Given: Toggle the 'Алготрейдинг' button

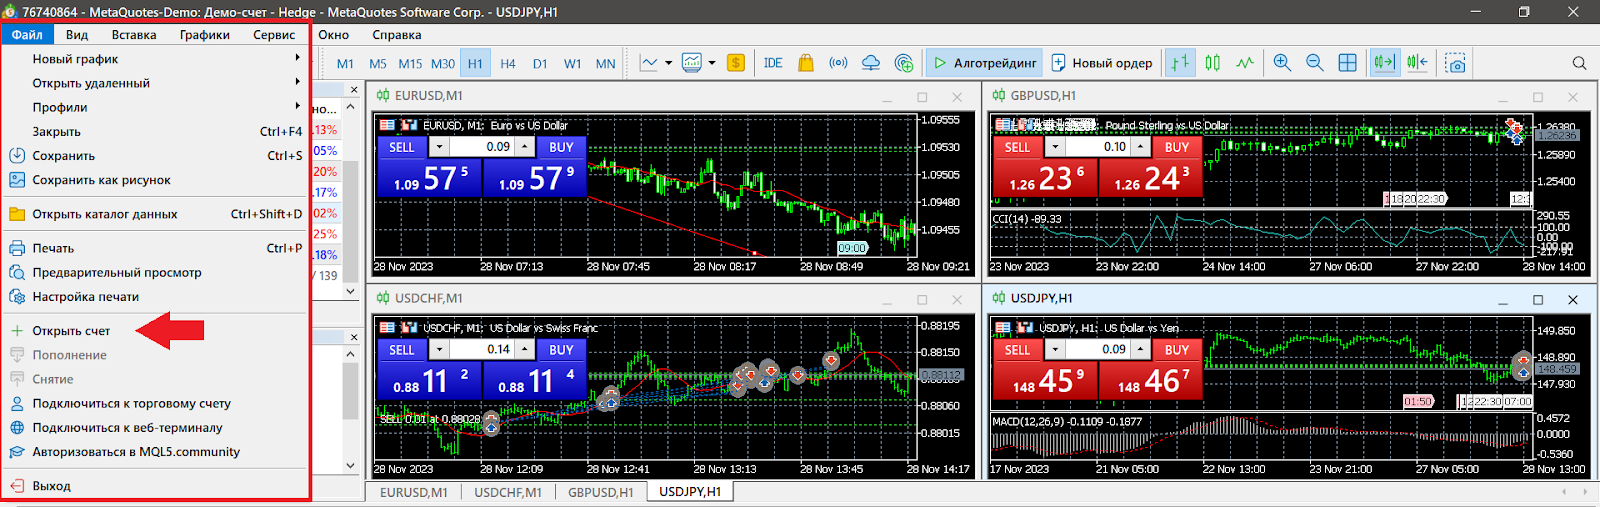Looking at the screenshot, I should 984,63.
